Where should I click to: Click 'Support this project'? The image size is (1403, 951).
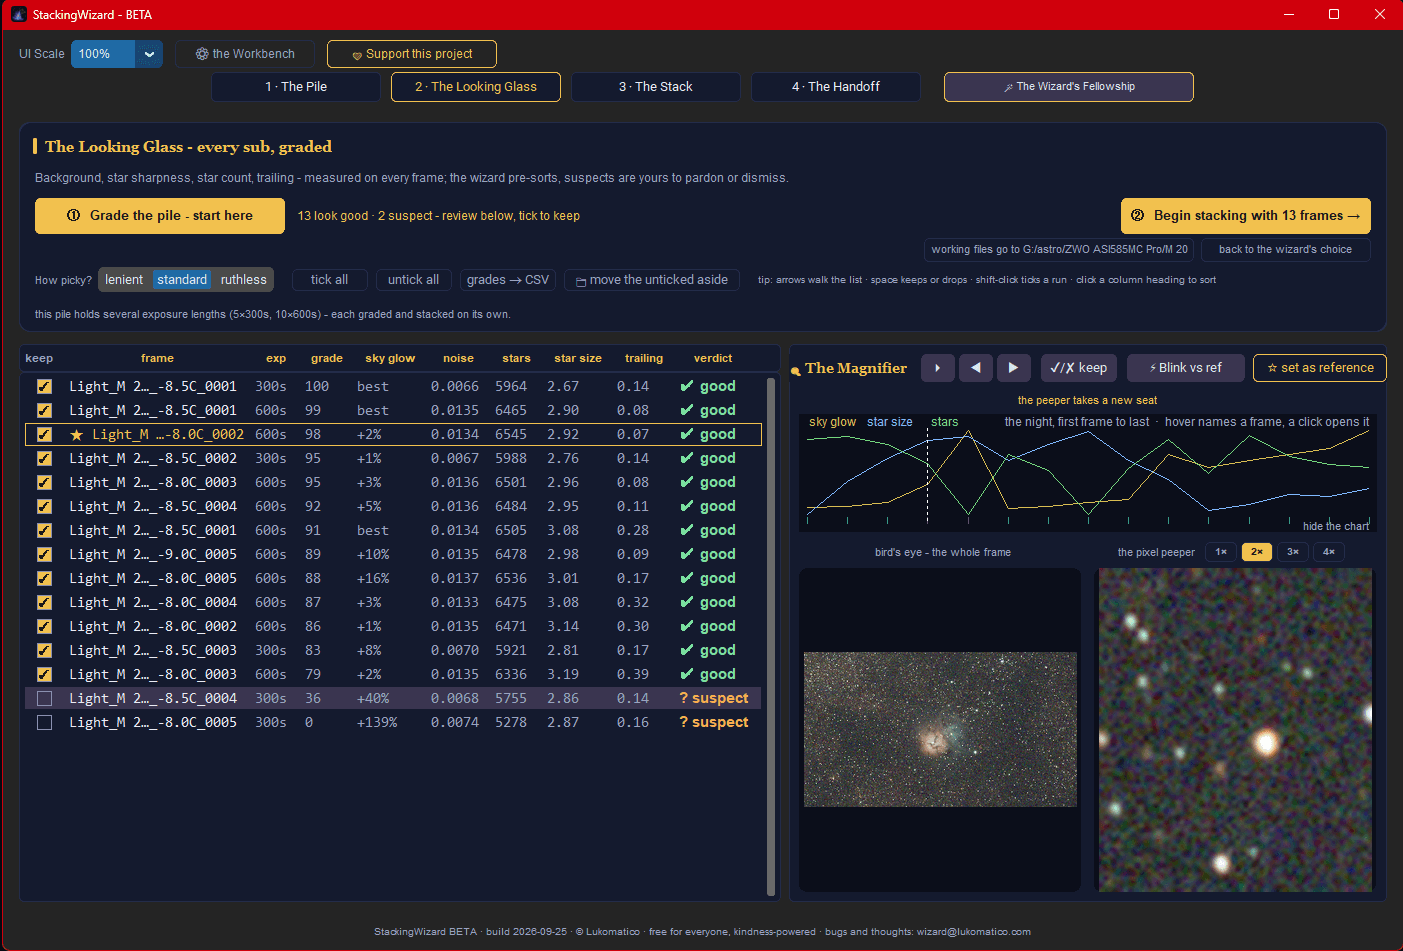click(x=412, y=54)
